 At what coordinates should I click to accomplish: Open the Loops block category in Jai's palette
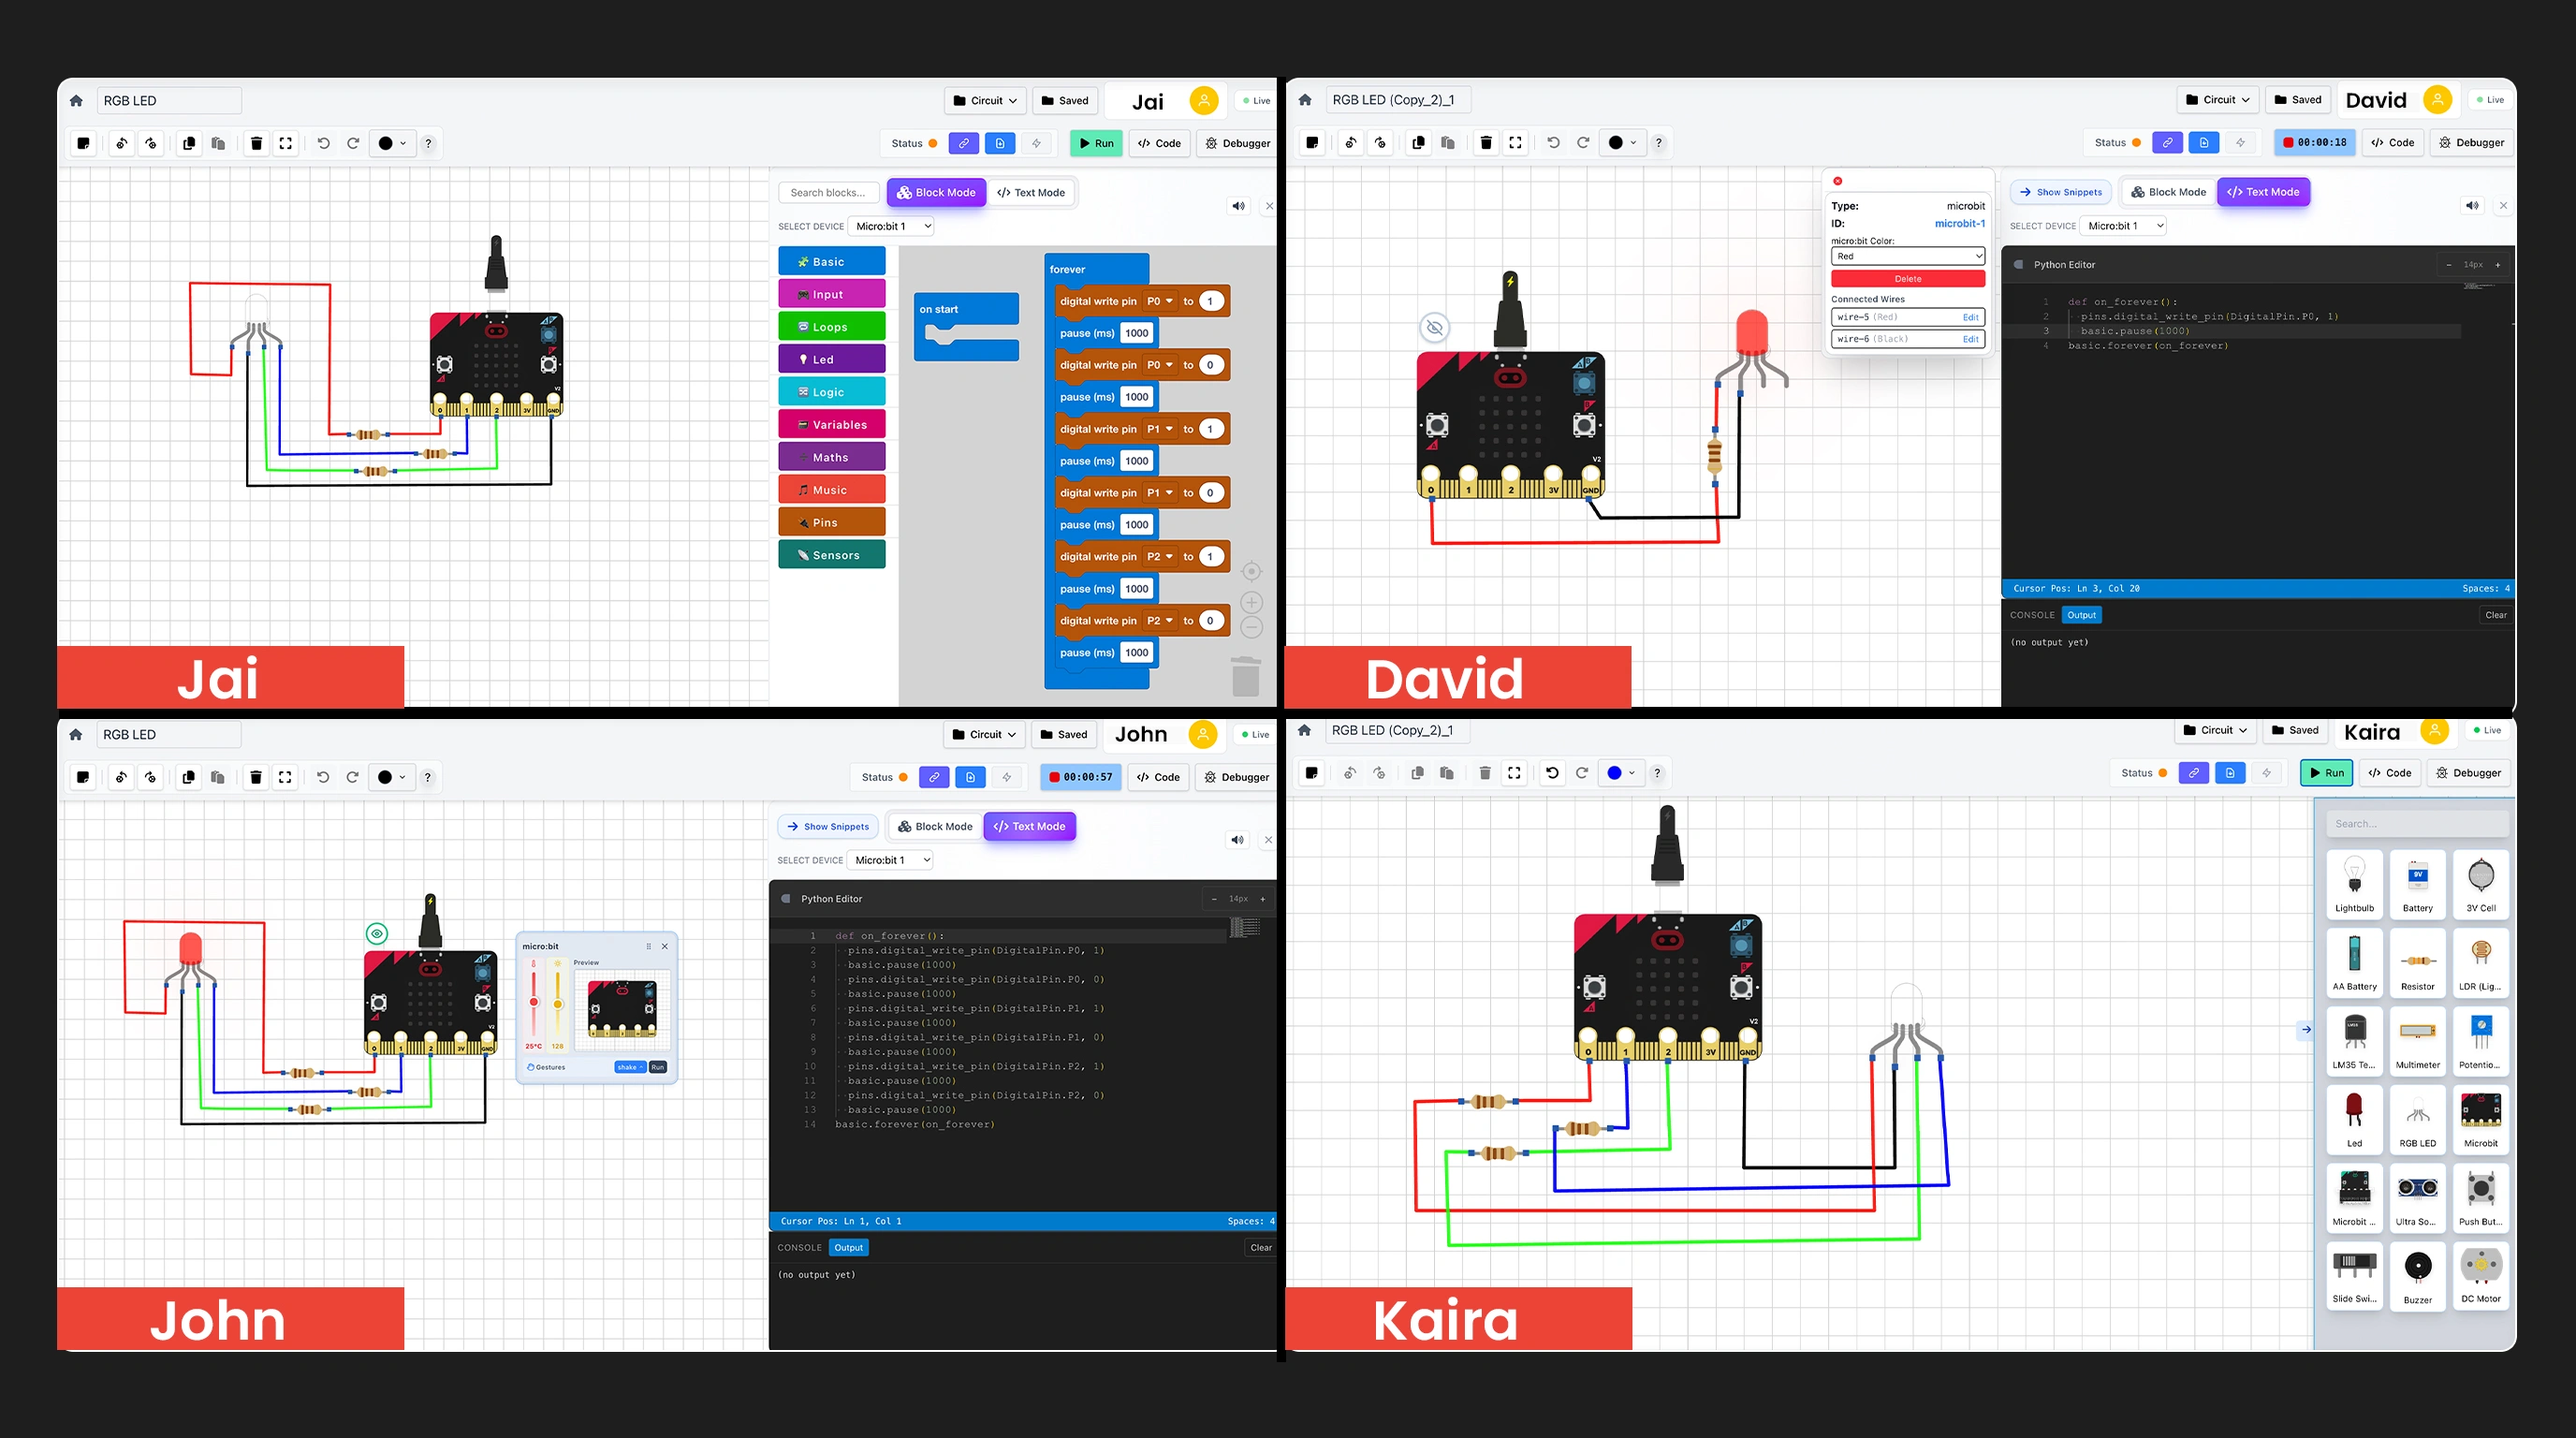pos(831,327)
